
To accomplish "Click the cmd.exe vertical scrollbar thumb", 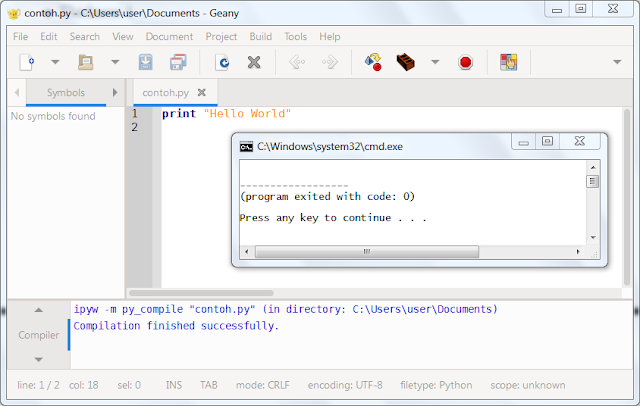I will 593,181.
